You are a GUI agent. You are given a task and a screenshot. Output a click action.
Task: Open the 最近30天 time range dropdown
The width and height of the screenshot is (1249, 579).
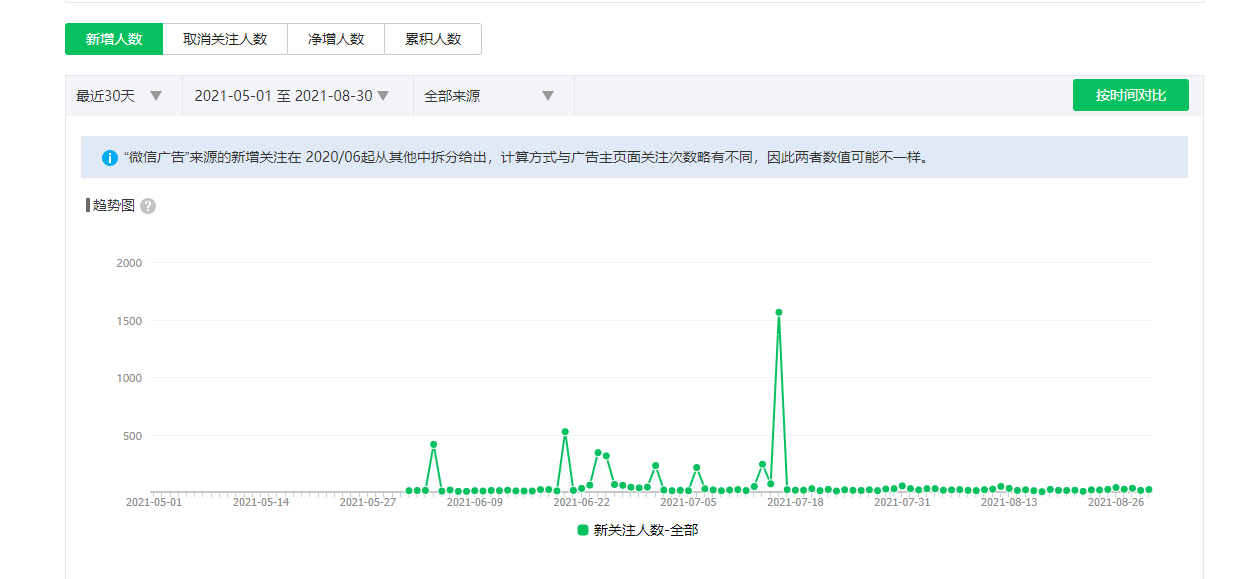(x=118, y=96)
